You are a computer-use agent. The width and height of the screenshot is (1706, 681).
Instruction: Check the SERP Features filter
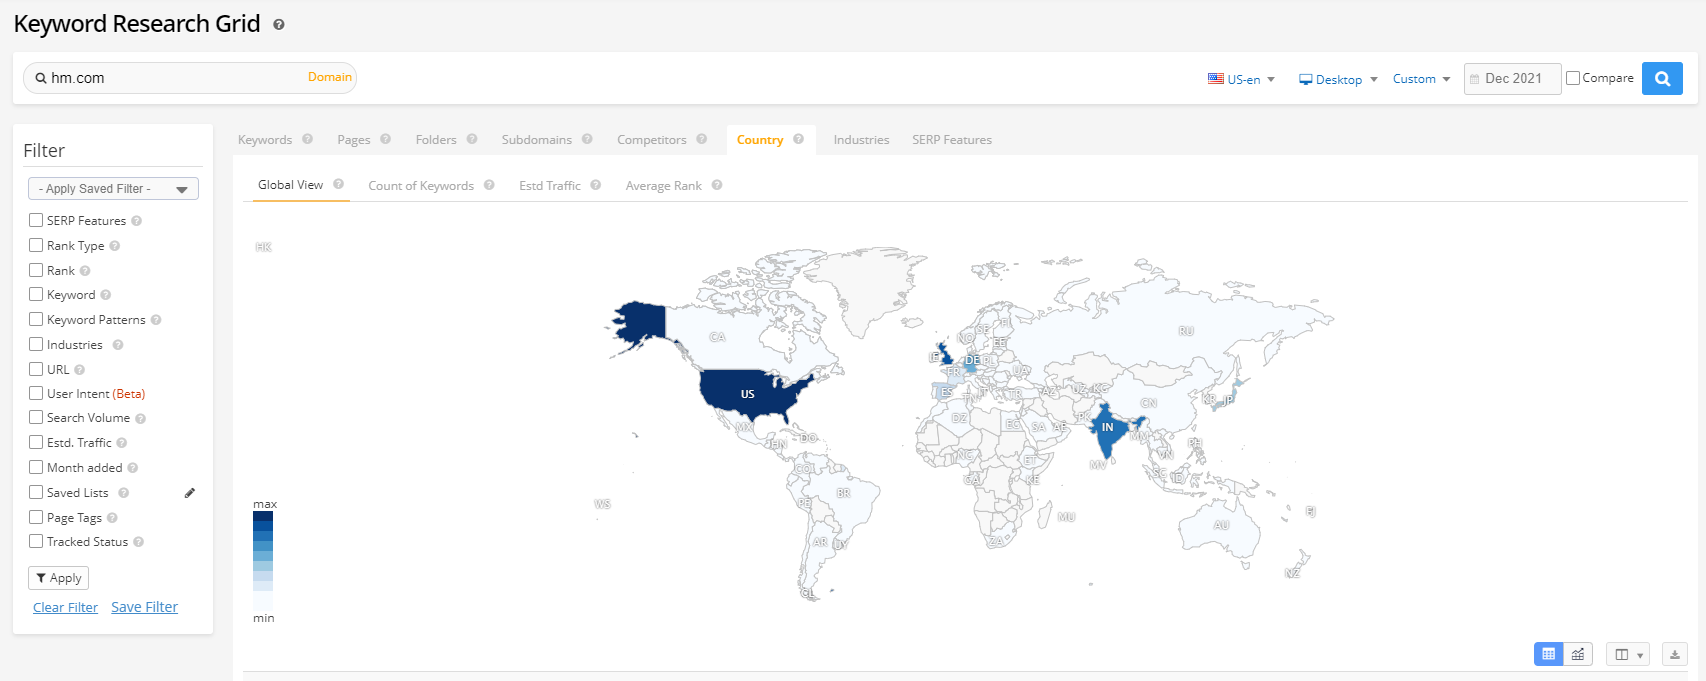pyautogui.click(x=36, y=220)
